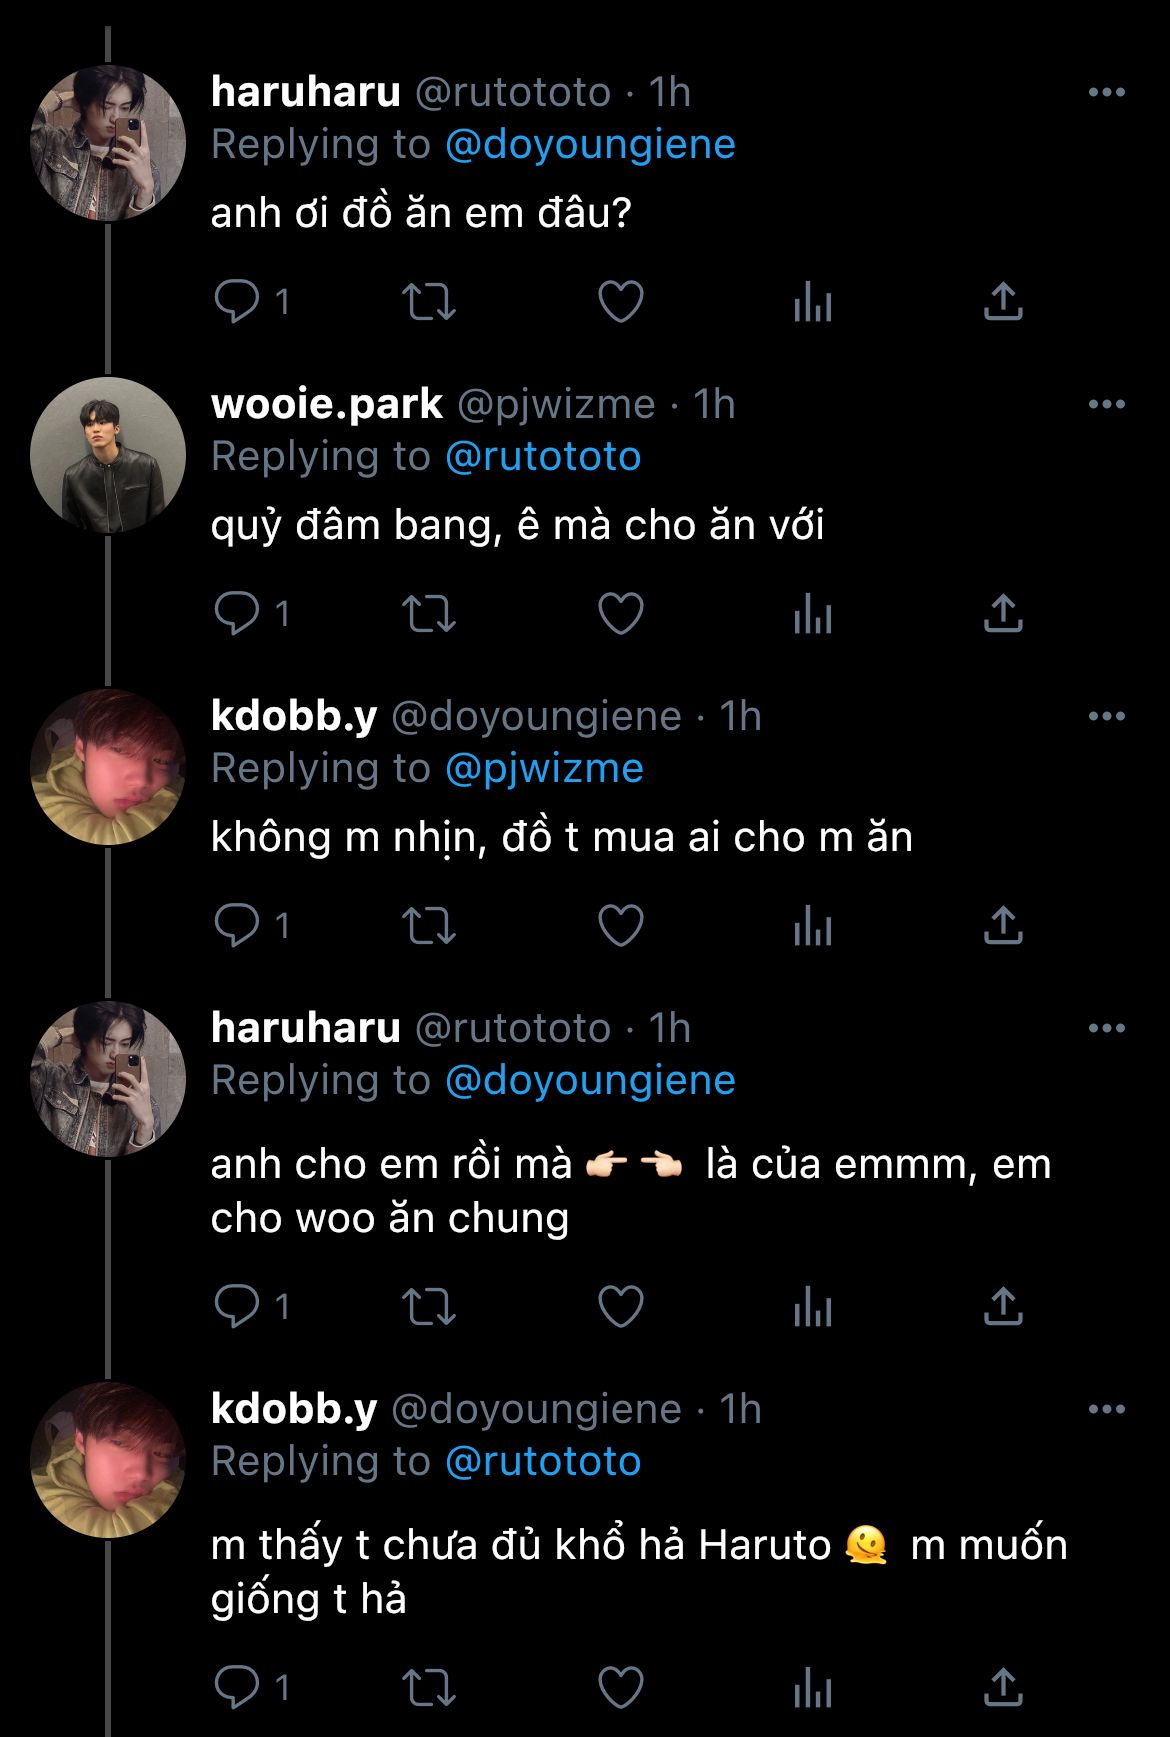
Task: View analytics for haruharu's "anh cho em rồi mà" tweet
Action: (812, 1306)
